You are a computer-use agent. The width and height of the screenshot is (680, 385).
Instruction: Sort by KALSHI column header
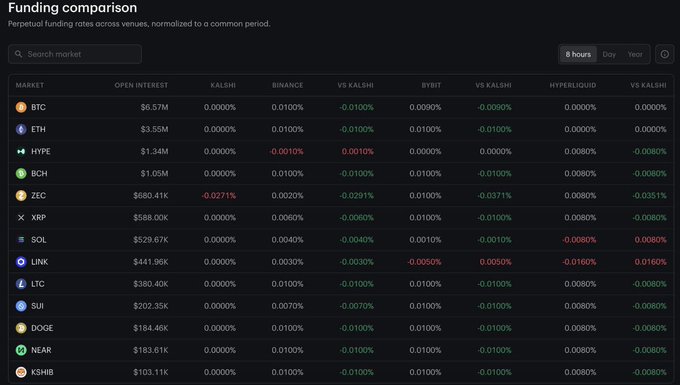pyautogui.click(x=223, y=85)
